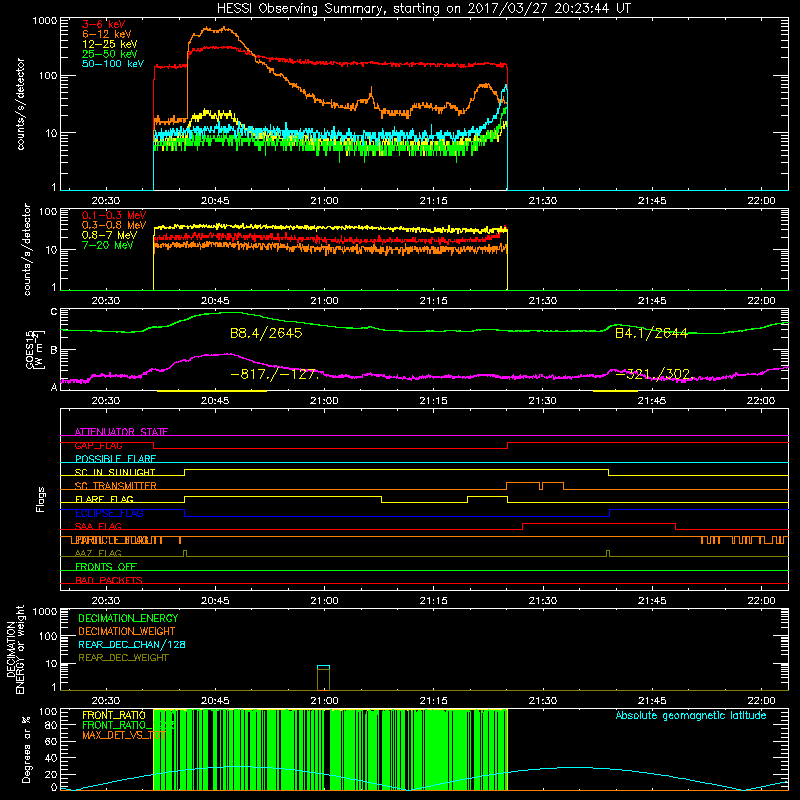
Task: Select the POSSIBLE_FLARE flag label
Action: 115,459
